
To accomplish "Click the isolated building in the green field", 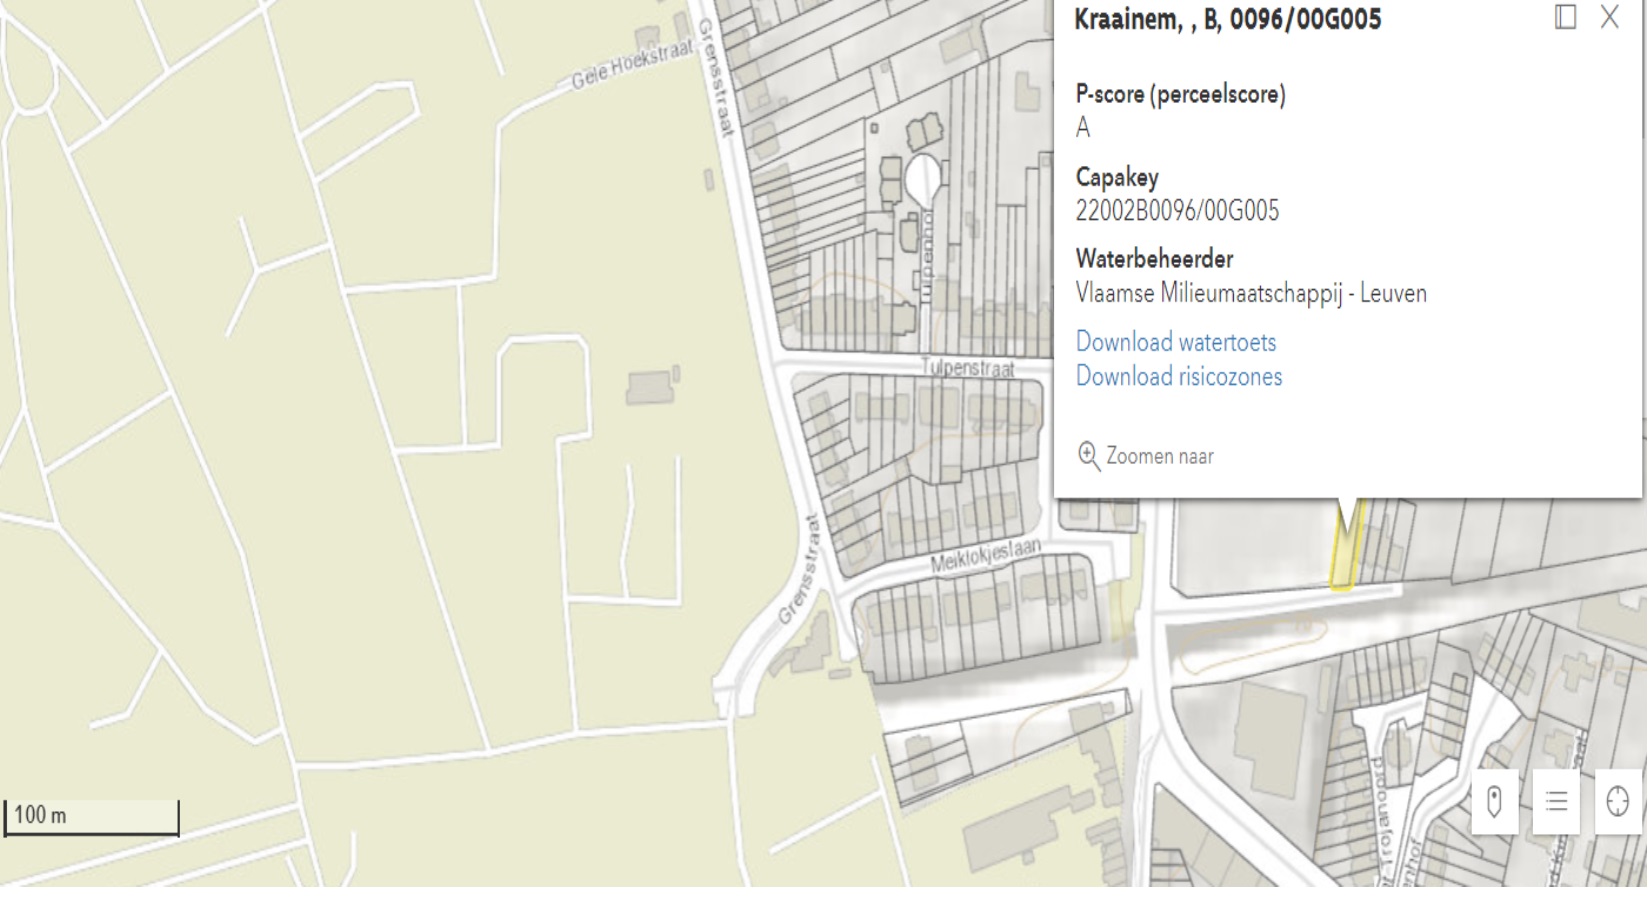I will click(651, 387).
